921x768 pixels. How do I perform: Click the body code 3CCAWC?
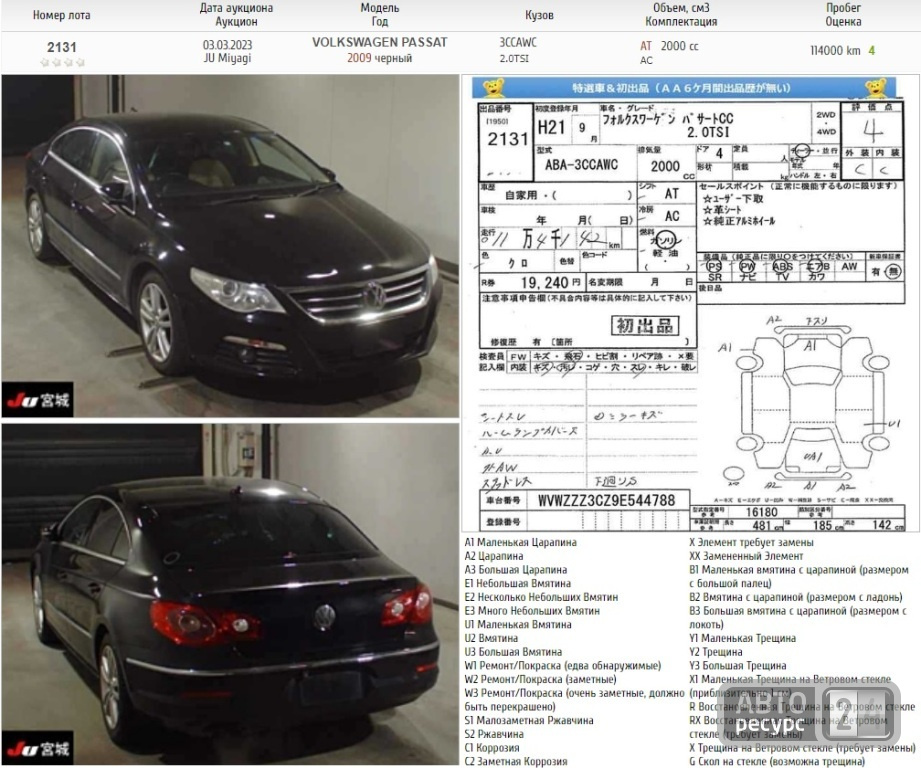[x=518, y=42]
